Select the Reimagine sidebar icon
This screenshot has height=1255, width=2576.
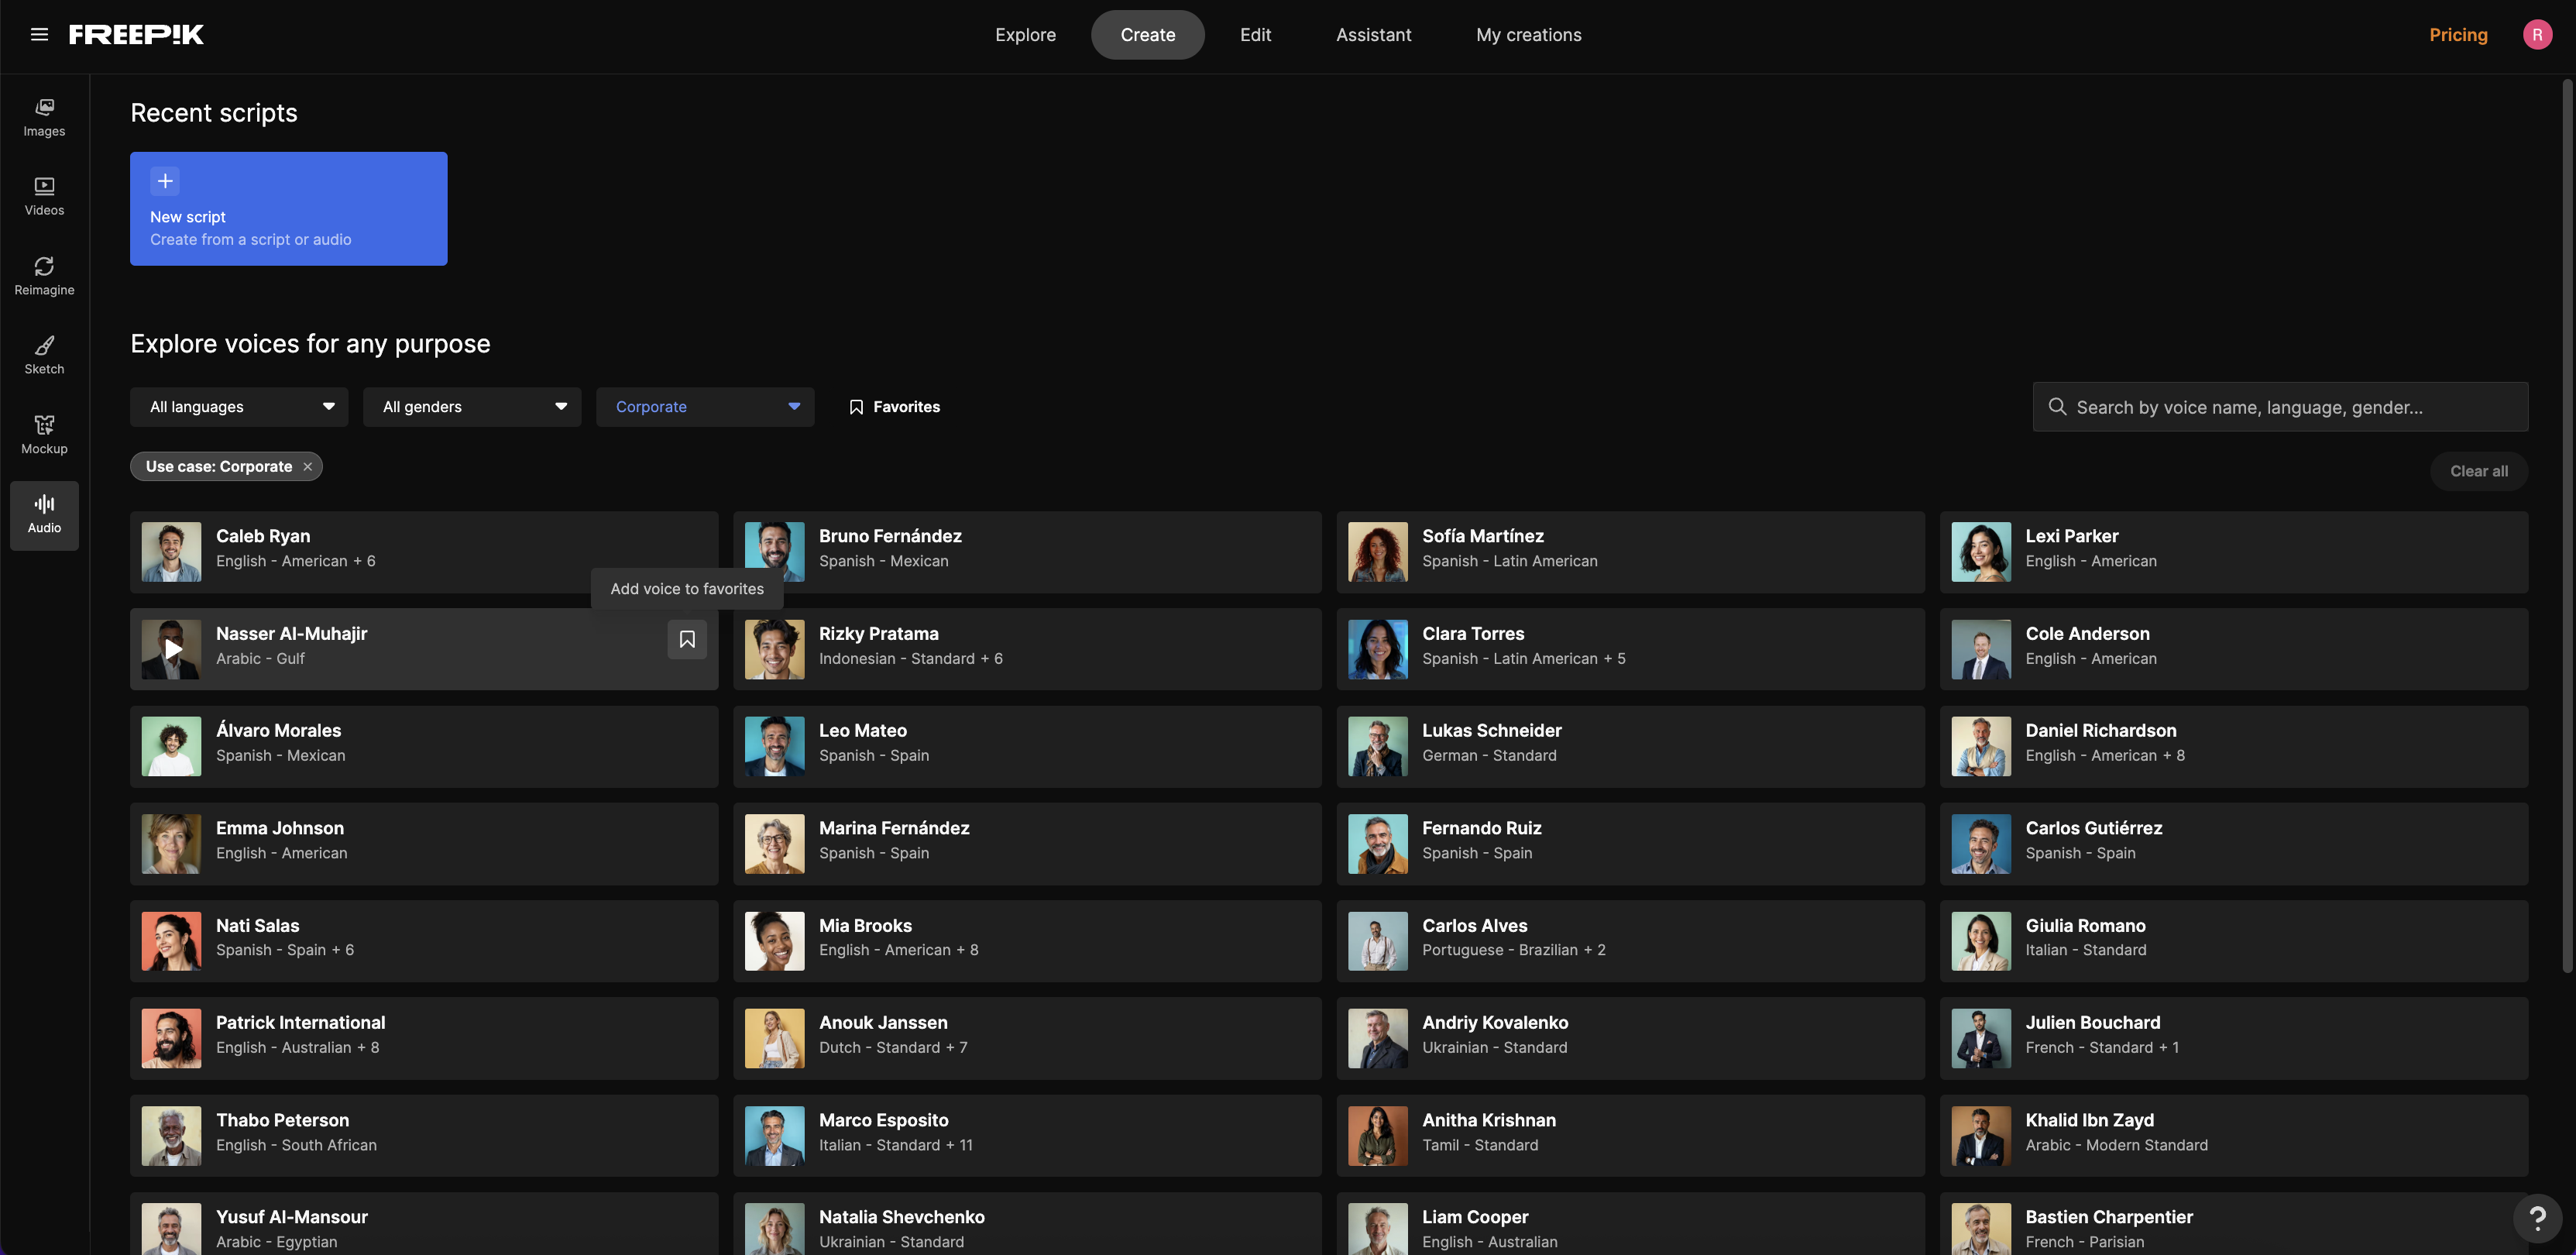(44, 276)
